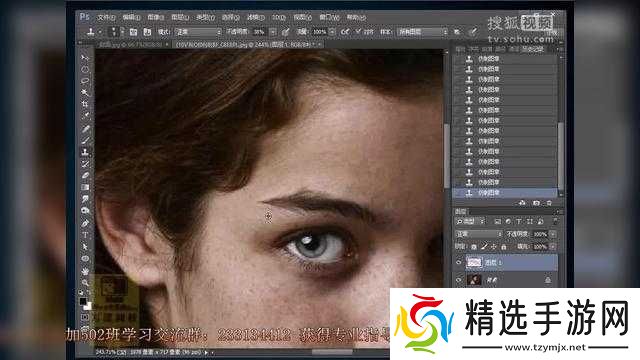Create new document from current history state

click(522, 203)
